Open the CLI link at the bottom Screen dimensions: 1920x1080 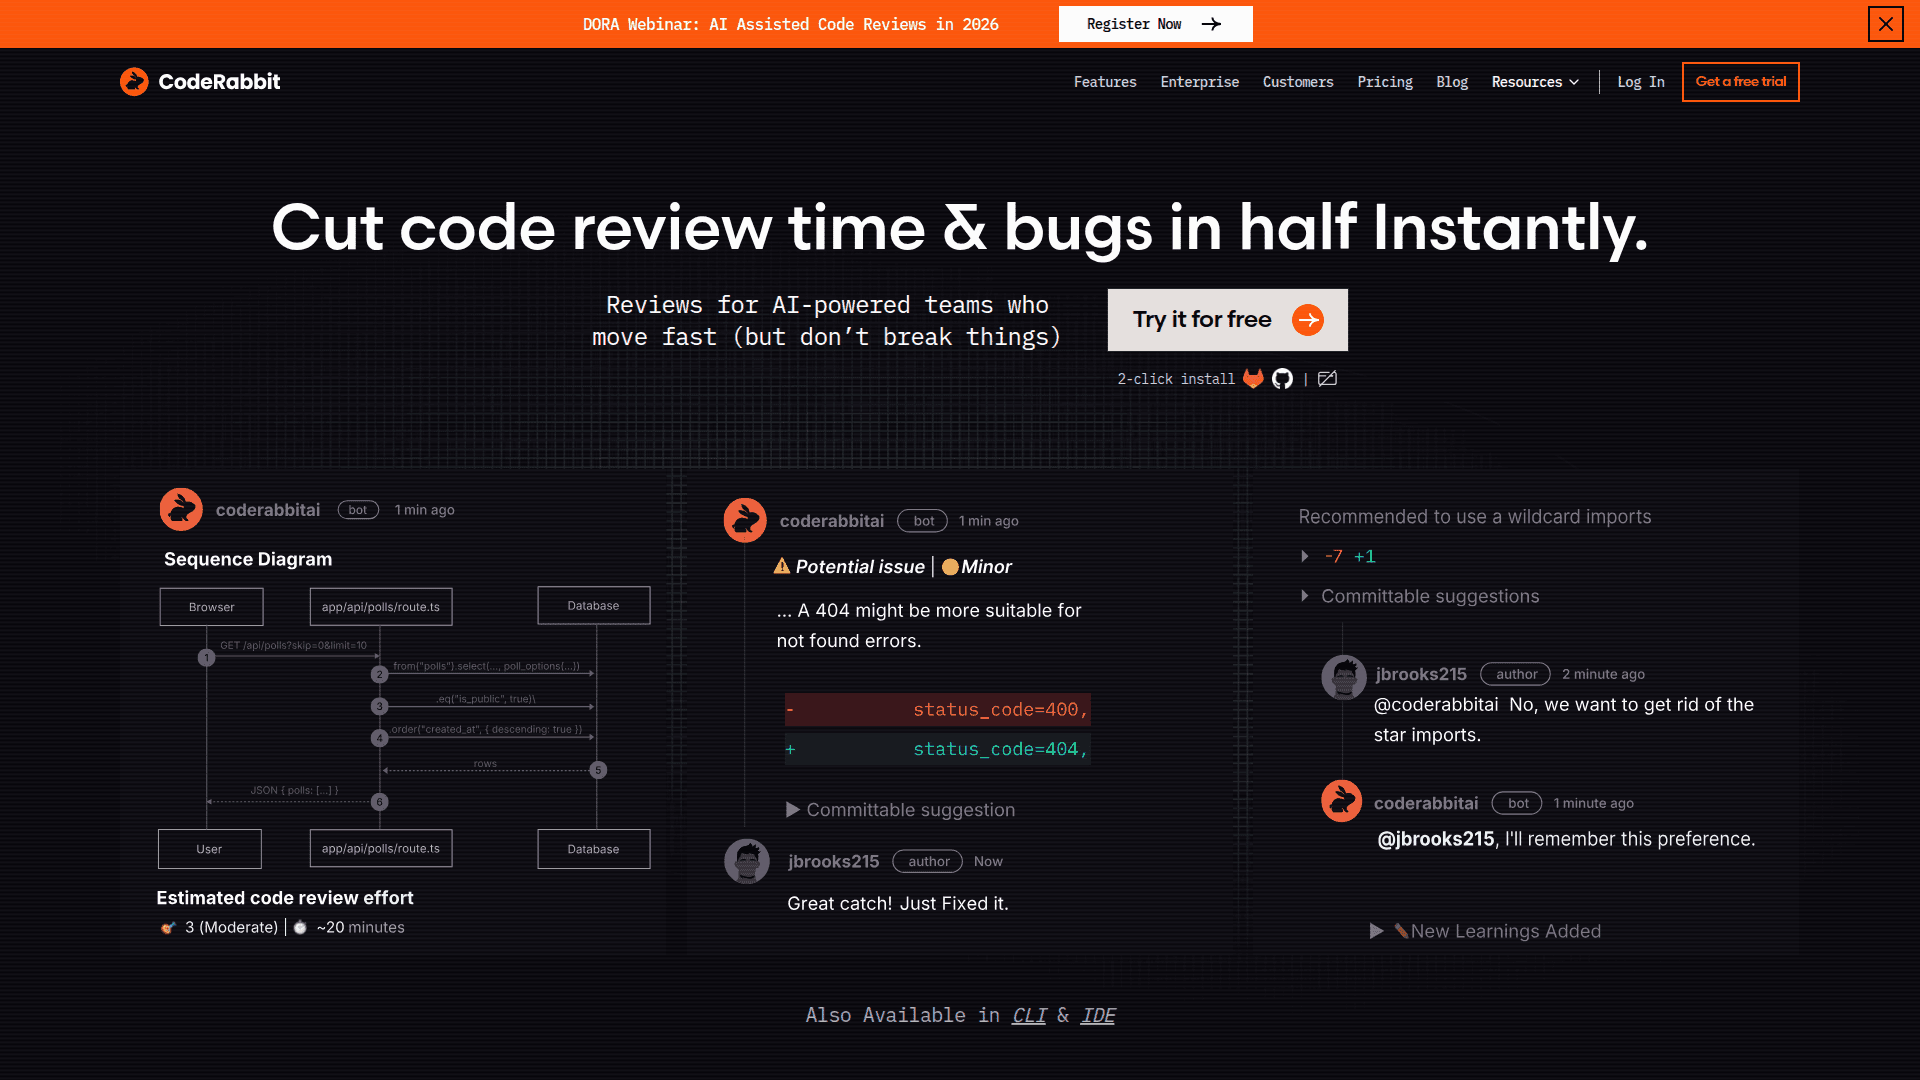click(x=1029, y=1015)
